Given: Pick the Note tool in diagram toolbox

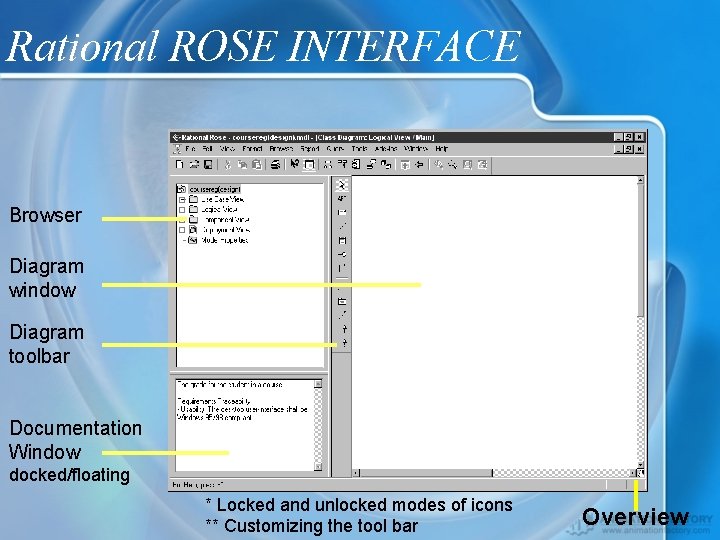Looking at the screenshot, I should (x=342, y=212).
